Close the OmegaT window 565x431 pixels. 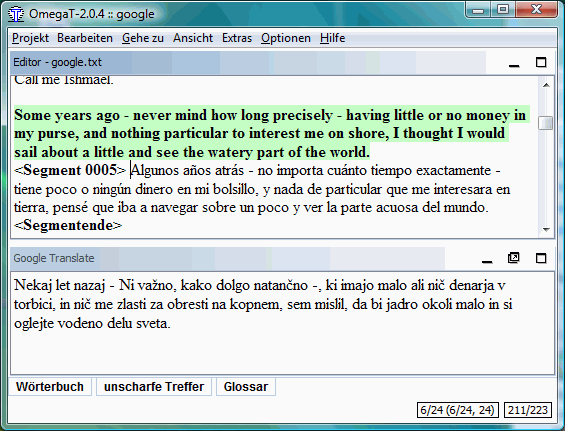coord(537,9)
